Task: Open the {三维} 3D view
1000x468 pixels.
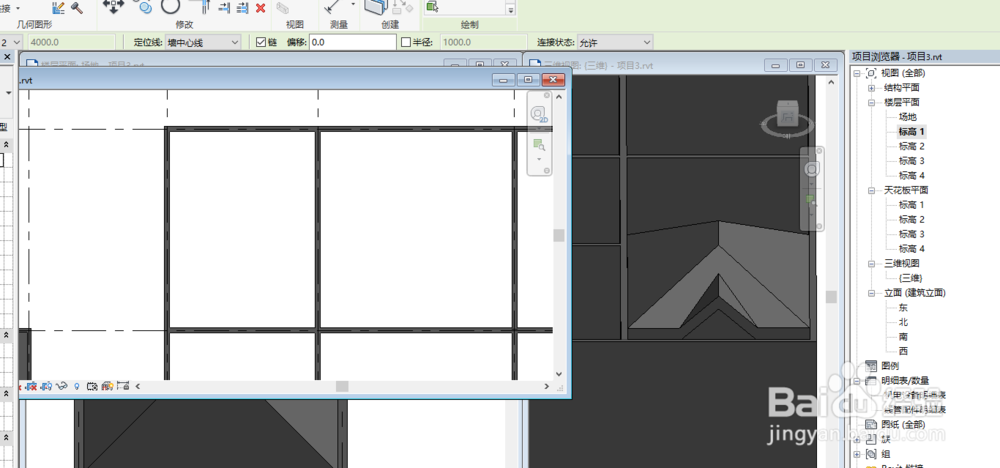Action: click(910, 278)
